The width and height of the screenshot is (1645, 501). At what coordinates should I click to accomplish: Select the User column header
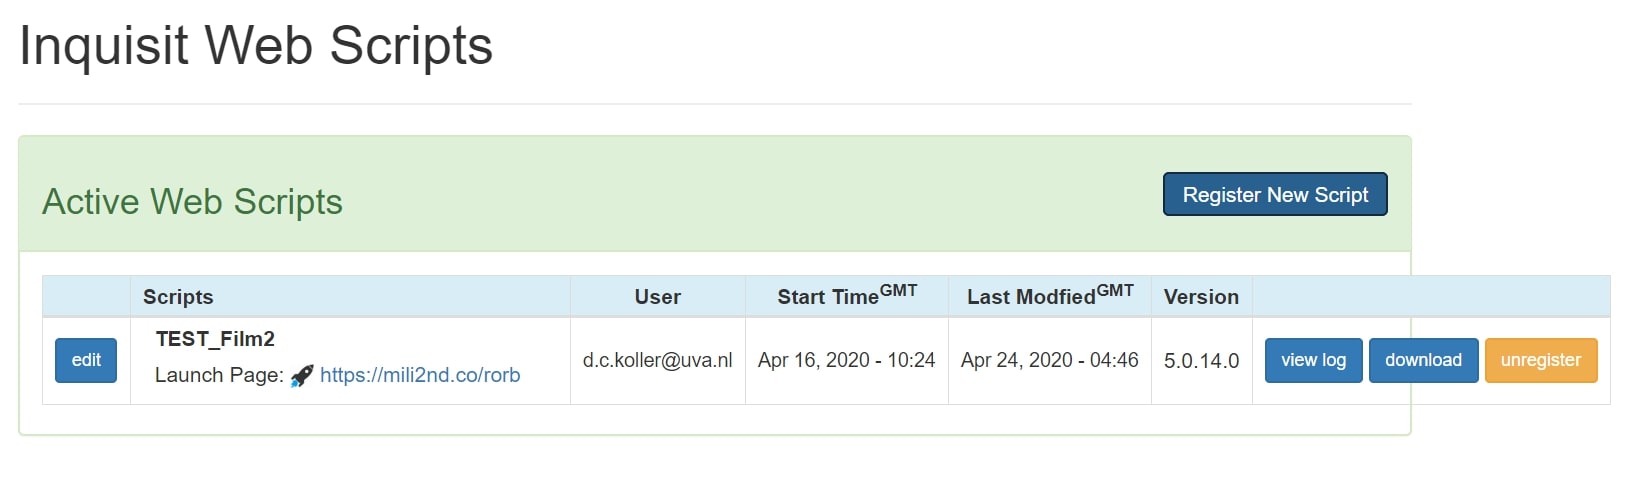tap(657, 297)
